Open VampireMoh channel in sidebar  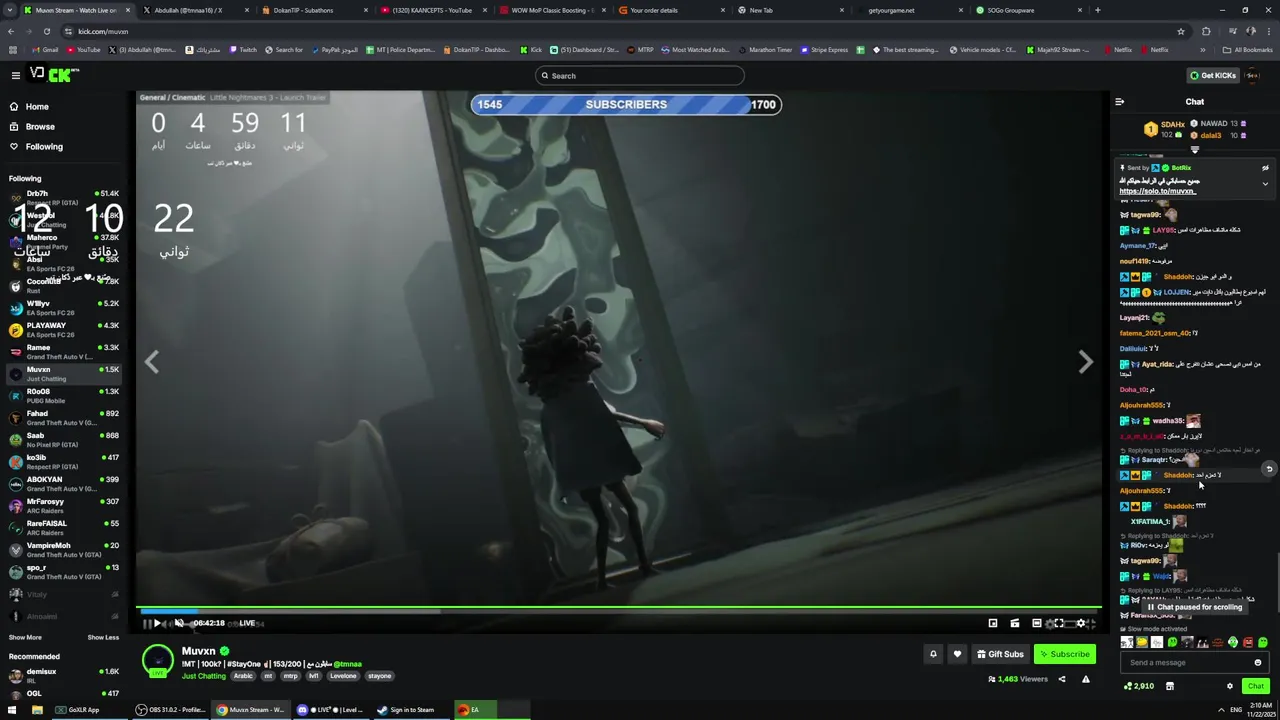[x=65, y=549]
